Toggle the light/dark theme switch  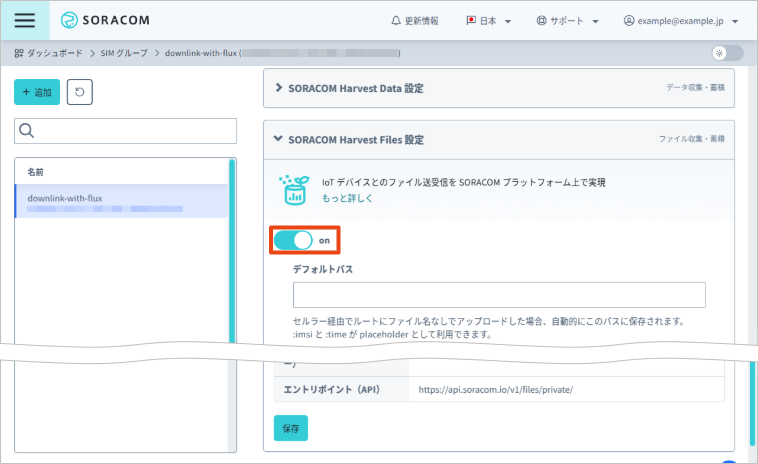726,53
